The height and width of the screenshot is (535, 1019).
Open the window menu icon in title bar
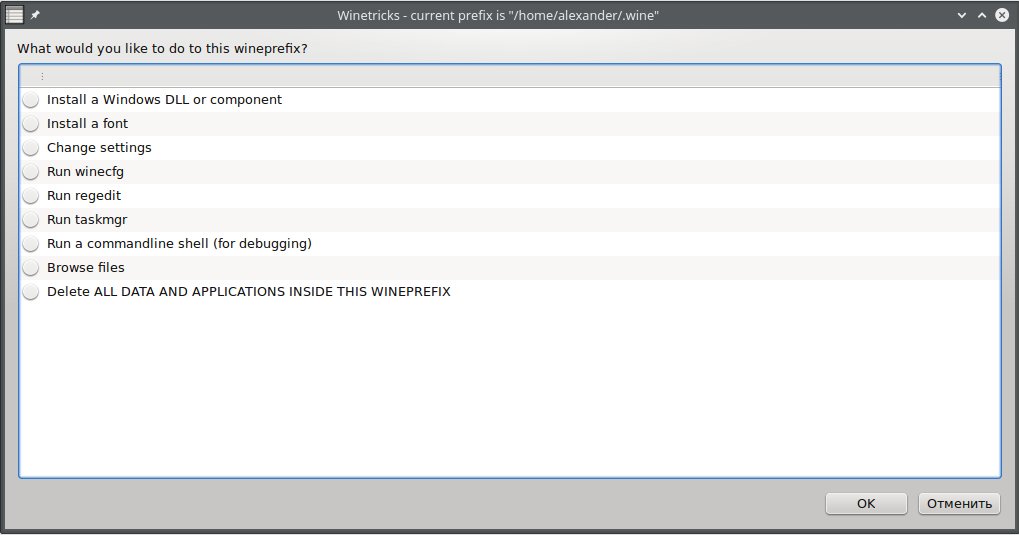pos(14,15)
